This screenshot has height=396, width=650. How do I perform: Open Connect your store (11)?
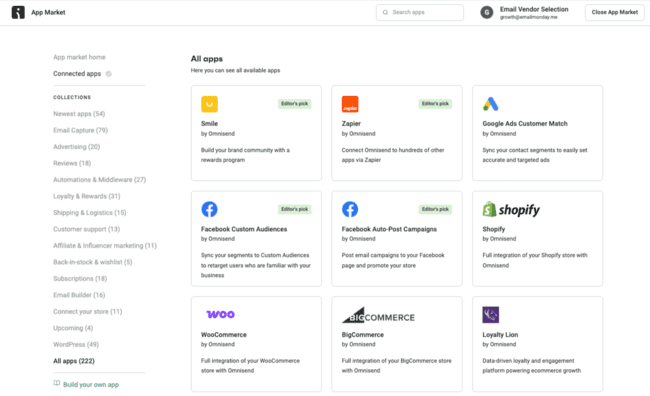click(x=87, y=311)
